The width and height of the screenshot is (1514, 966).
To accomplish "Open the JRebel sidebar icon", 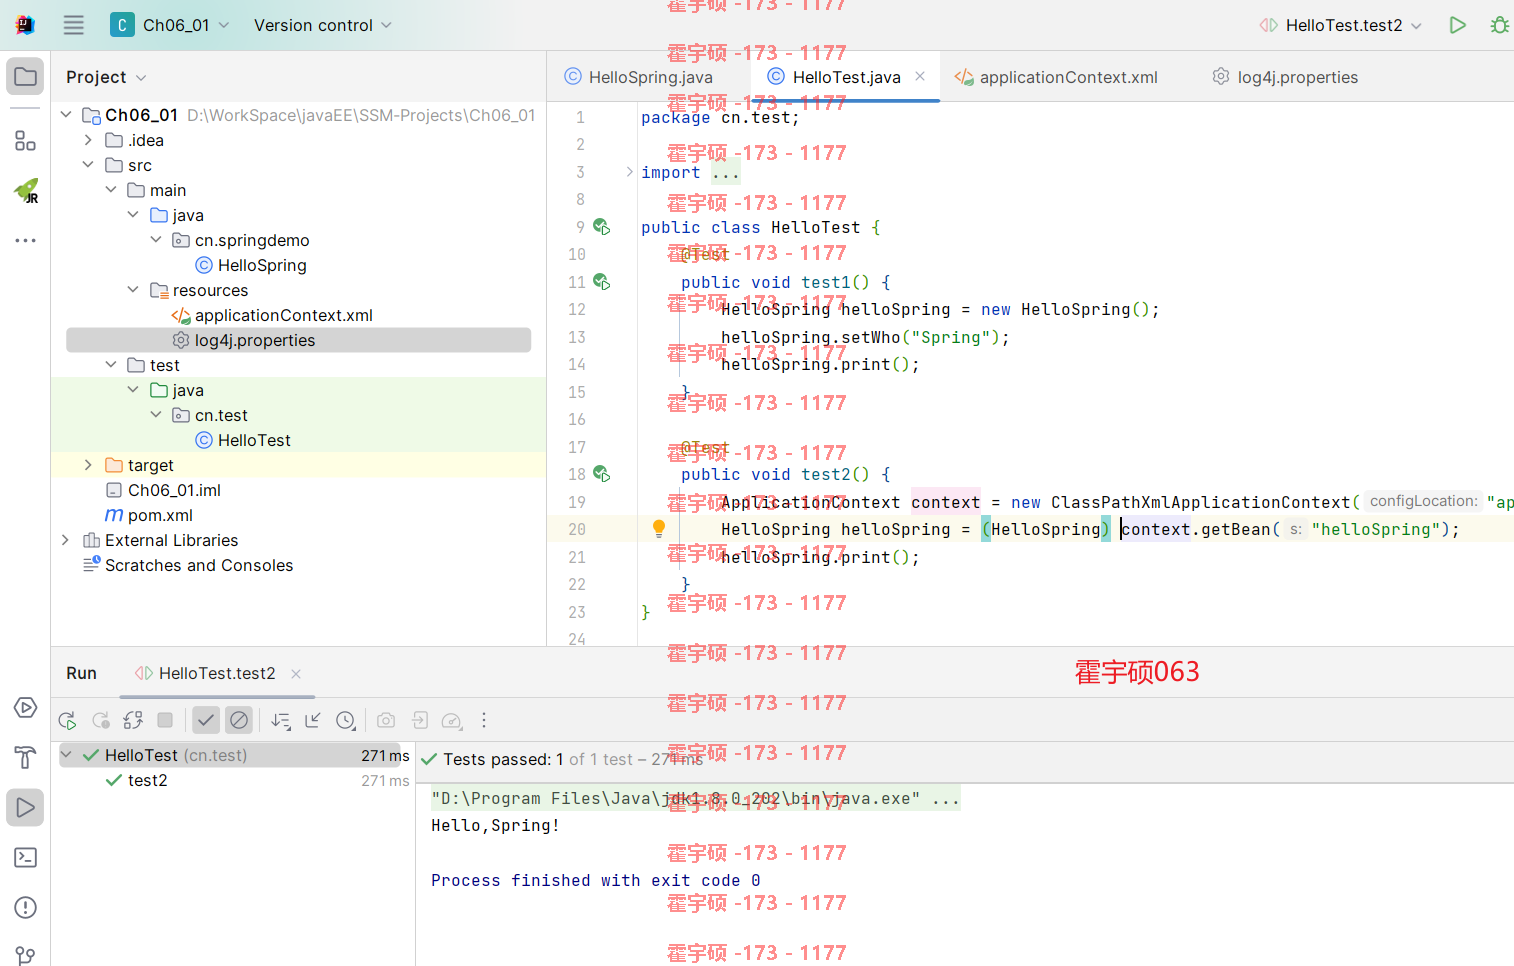I will tap(25, 190).
